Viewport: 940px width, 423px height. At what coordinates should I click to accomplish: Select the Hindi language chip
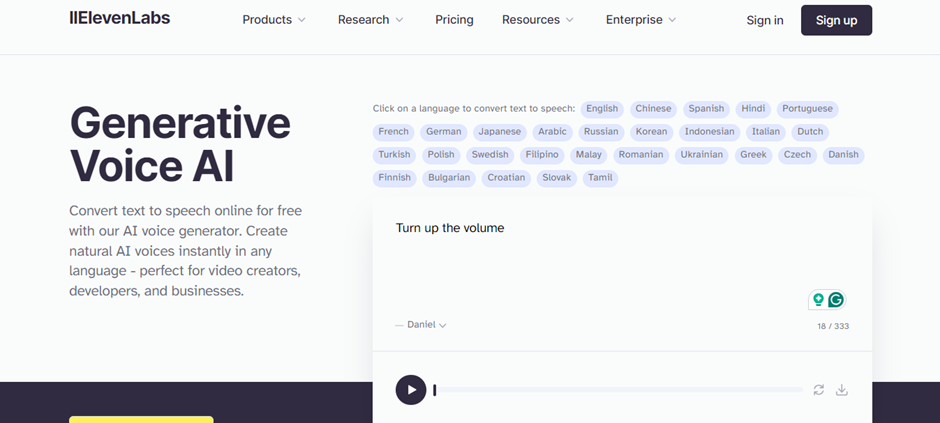point(753,109)
